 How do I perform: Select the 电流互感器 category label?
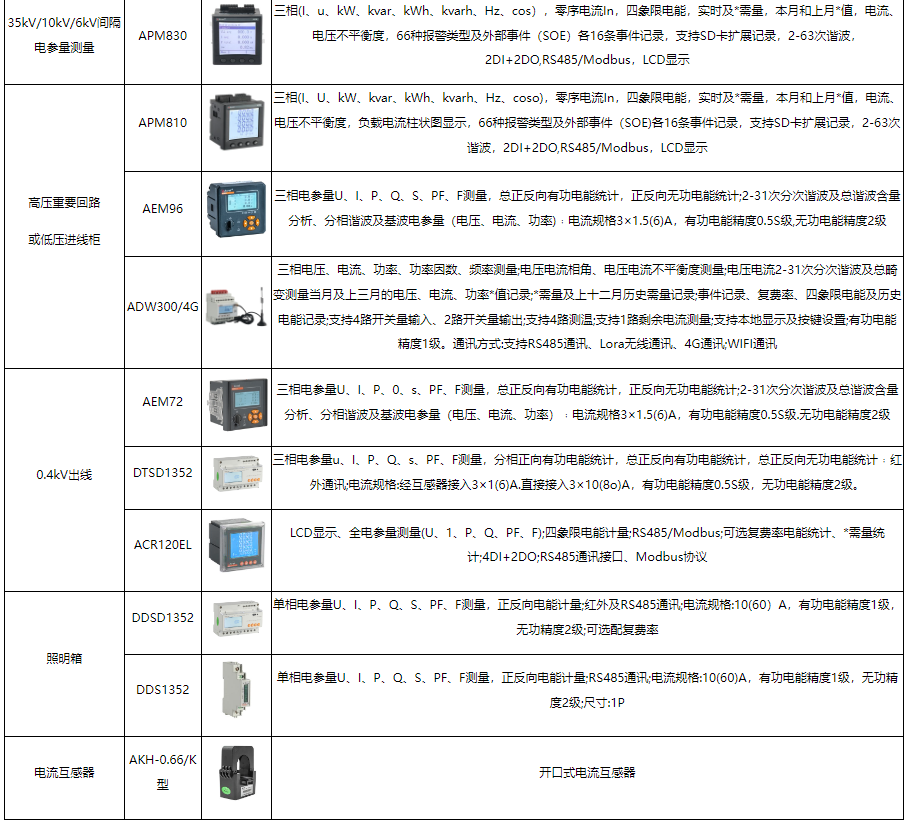[64, 773]
